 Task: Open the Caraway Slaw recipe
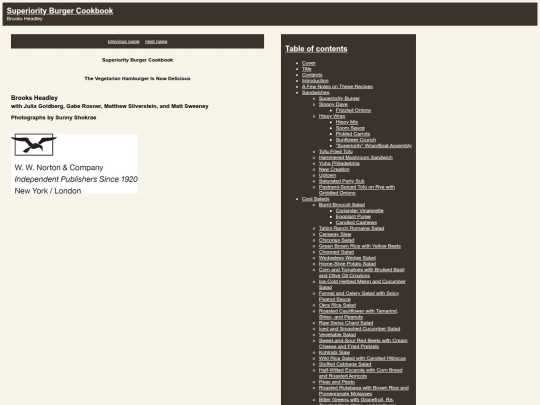[335, 234]
